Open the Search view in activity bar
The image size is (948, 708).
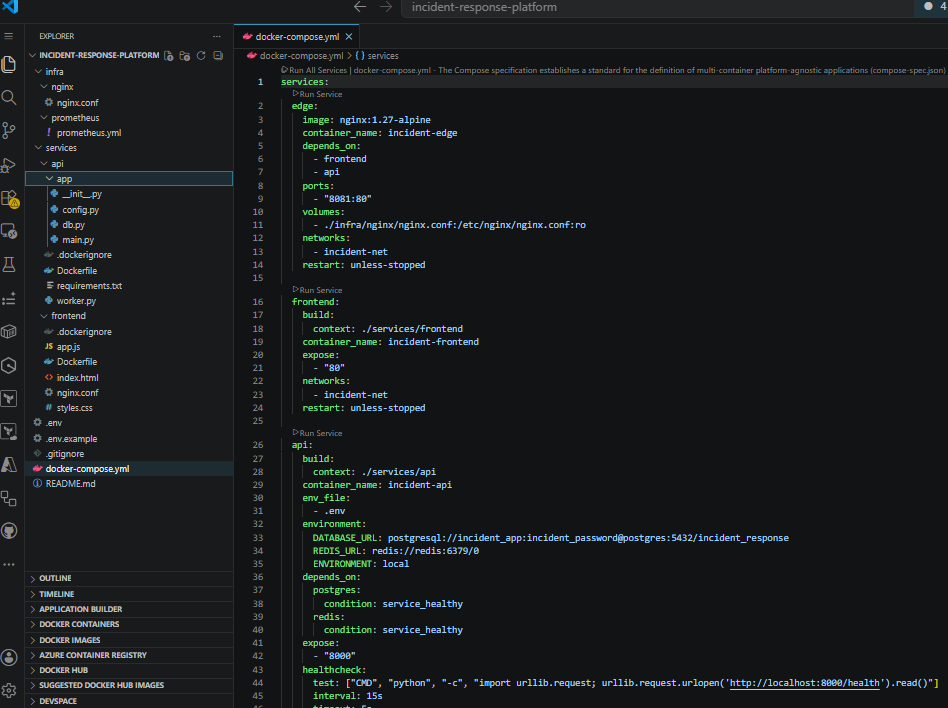point(9,97)
